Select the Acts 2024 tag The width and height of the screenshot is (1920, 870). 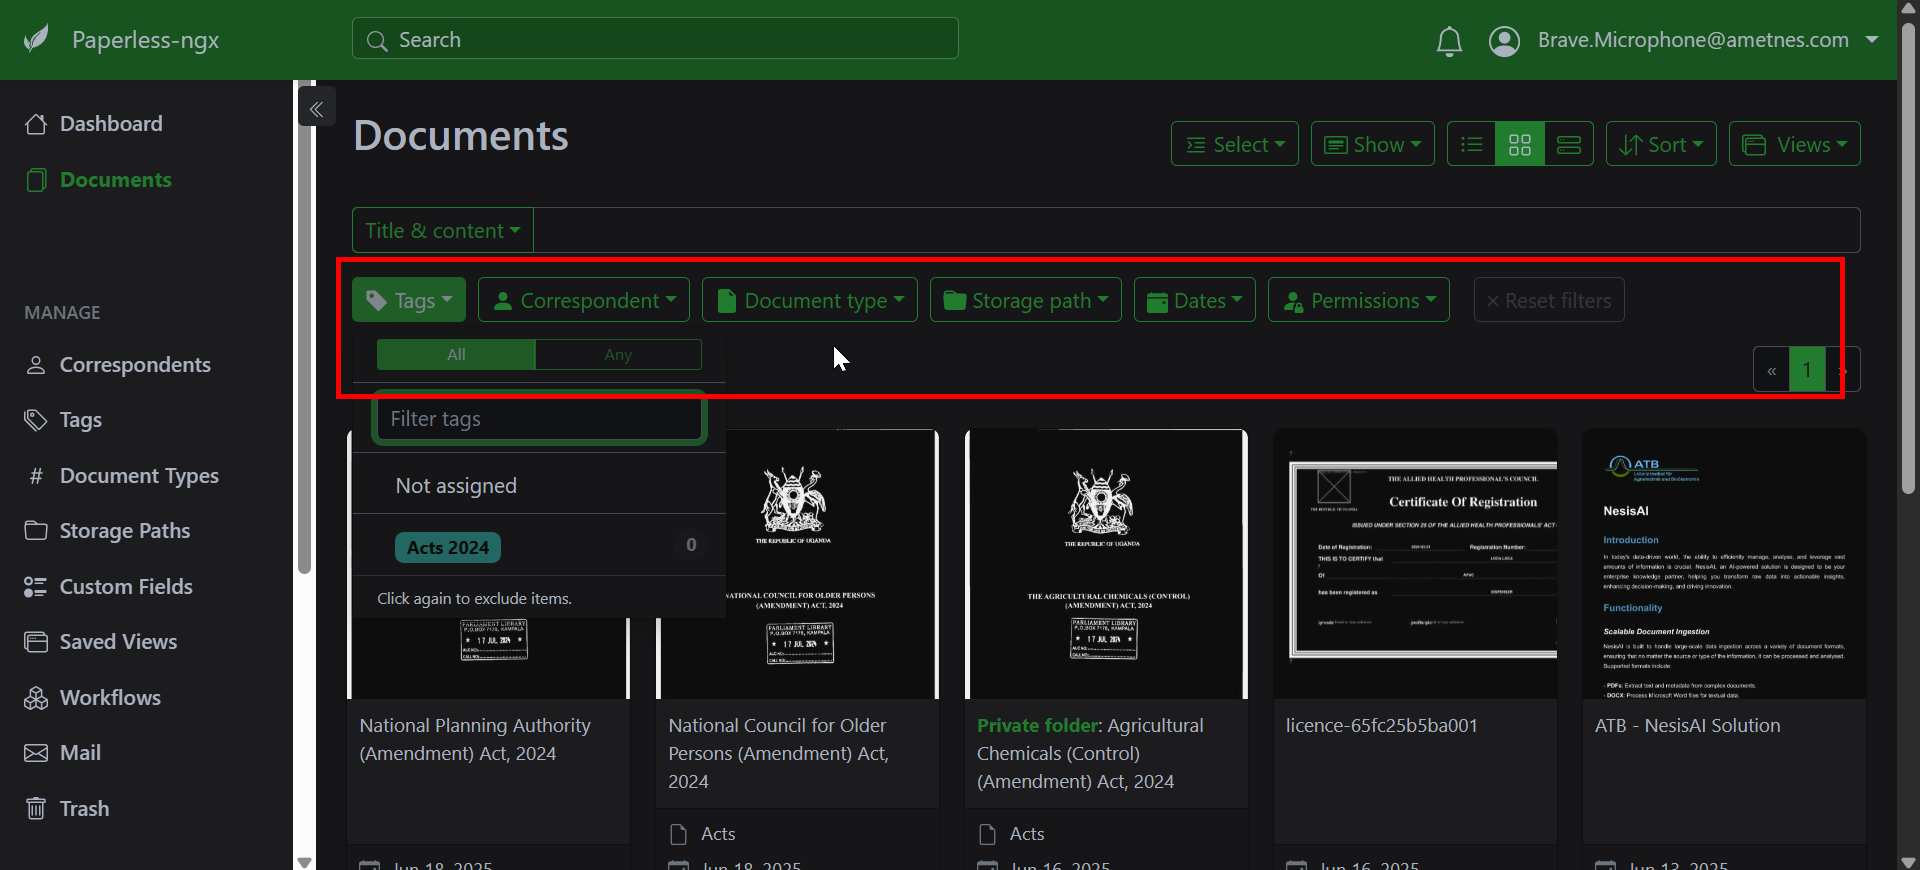pos(448,547)
